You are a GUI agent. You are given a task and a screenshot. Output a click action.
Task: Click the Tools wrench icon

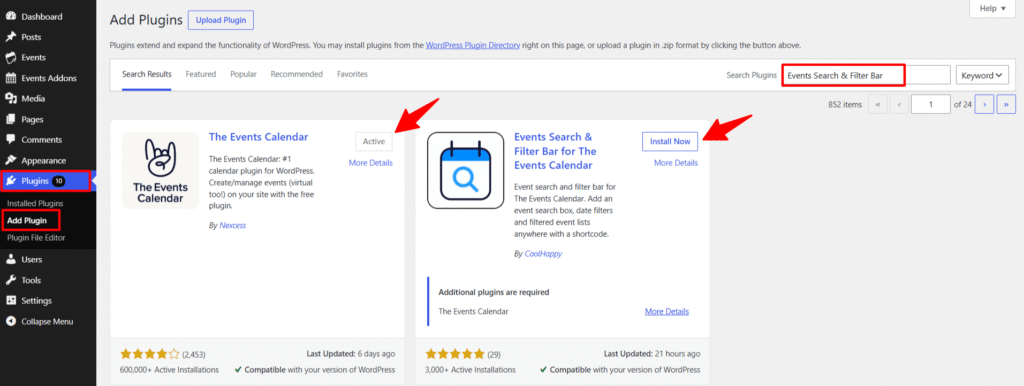10,280
